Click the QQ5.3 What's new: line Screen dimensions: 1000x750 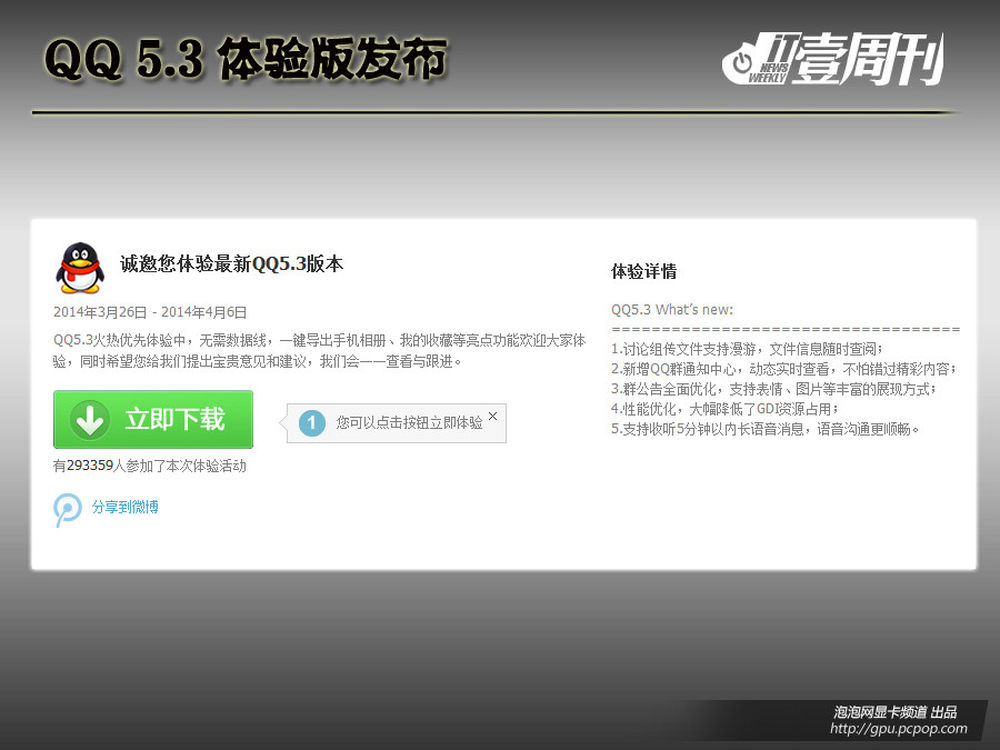coord(672,310)
